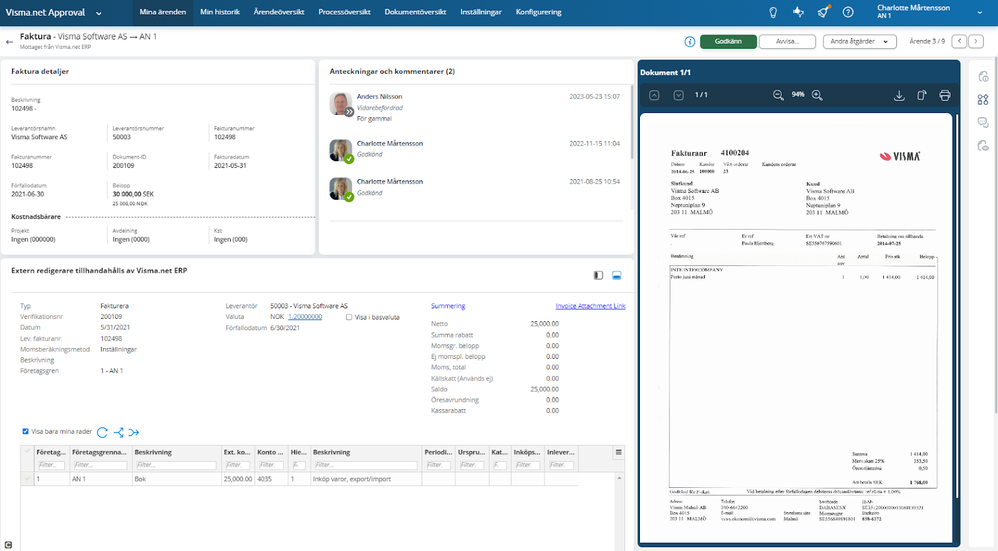Download the invoice document

pyautogui.click(x=898, y=95)
